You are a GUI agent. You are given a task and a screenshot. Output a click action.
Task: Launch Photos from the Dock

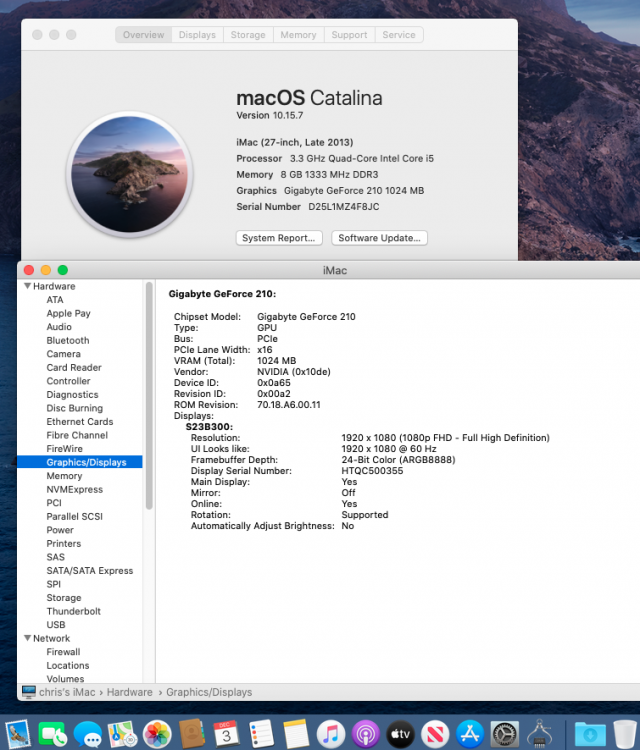(157, 734)
